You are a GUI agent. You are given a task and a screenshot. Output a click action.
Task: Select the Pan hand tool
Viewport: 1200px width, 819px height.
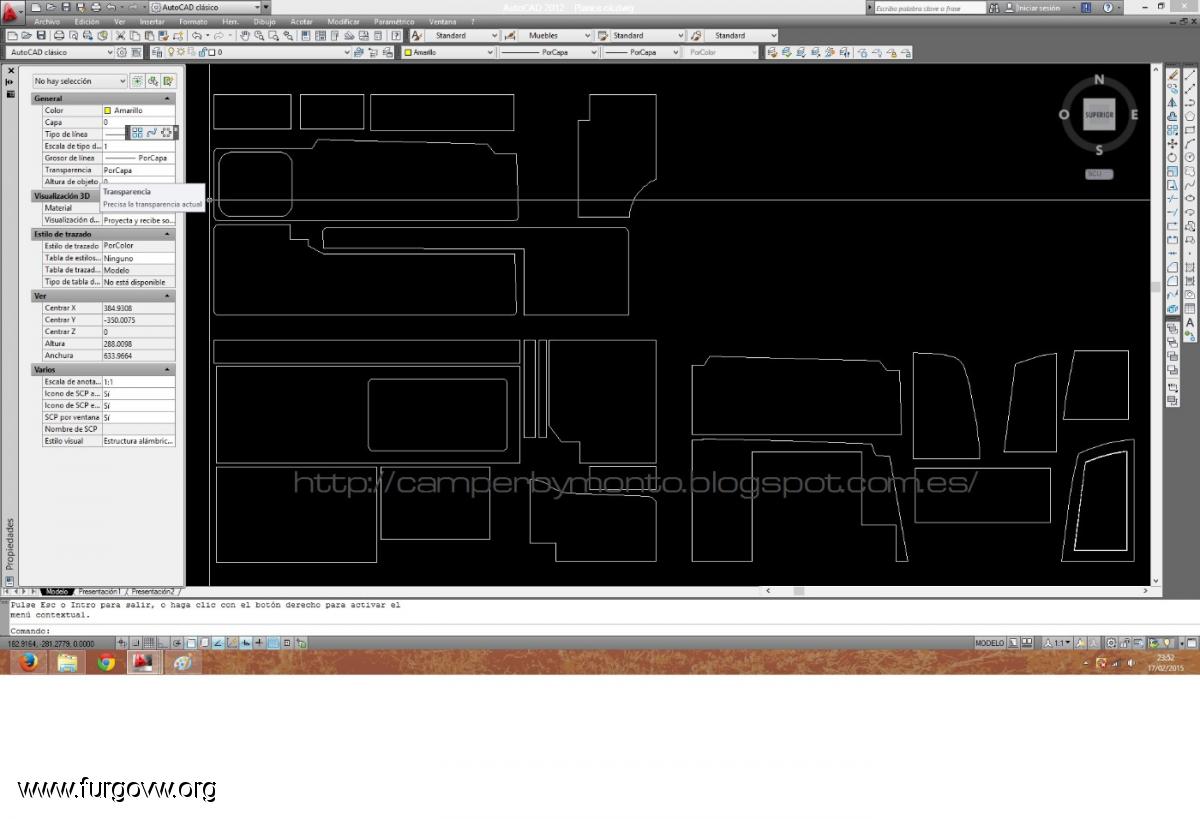click(x=244, y=35)
